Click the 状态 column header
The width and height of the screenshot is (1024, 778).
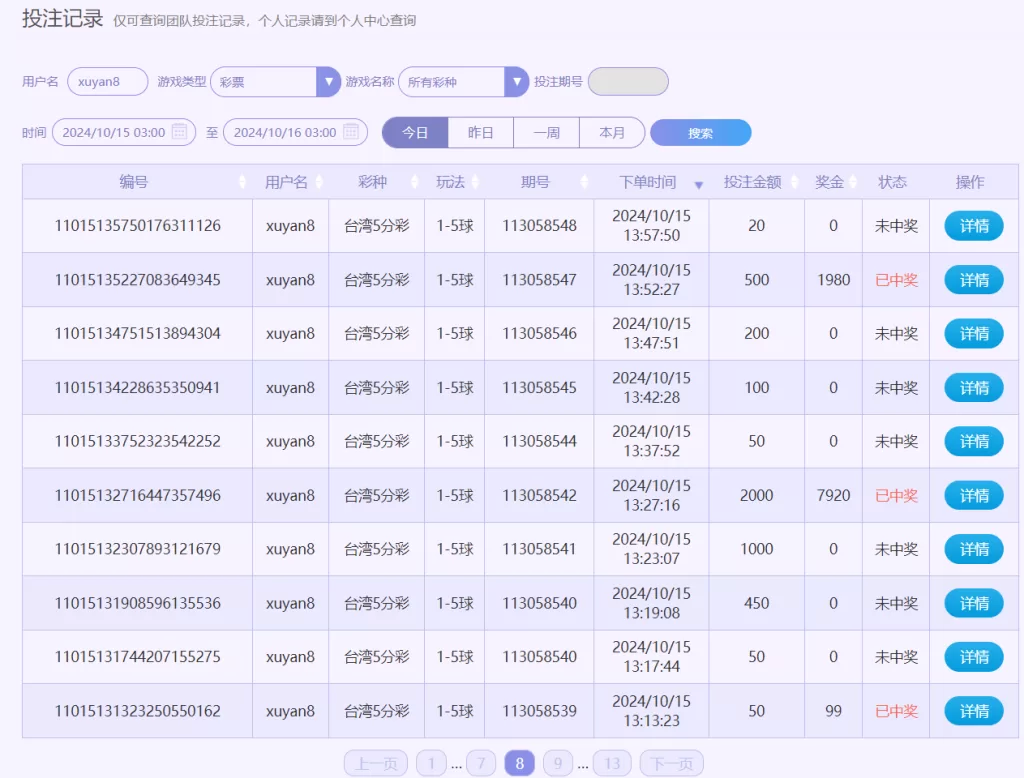(x=892, y=182)
